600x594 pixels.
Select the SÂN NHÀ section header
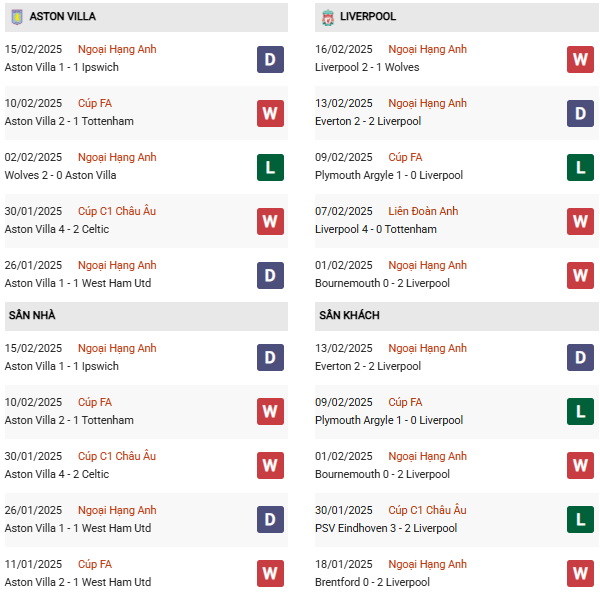[32, 315]
